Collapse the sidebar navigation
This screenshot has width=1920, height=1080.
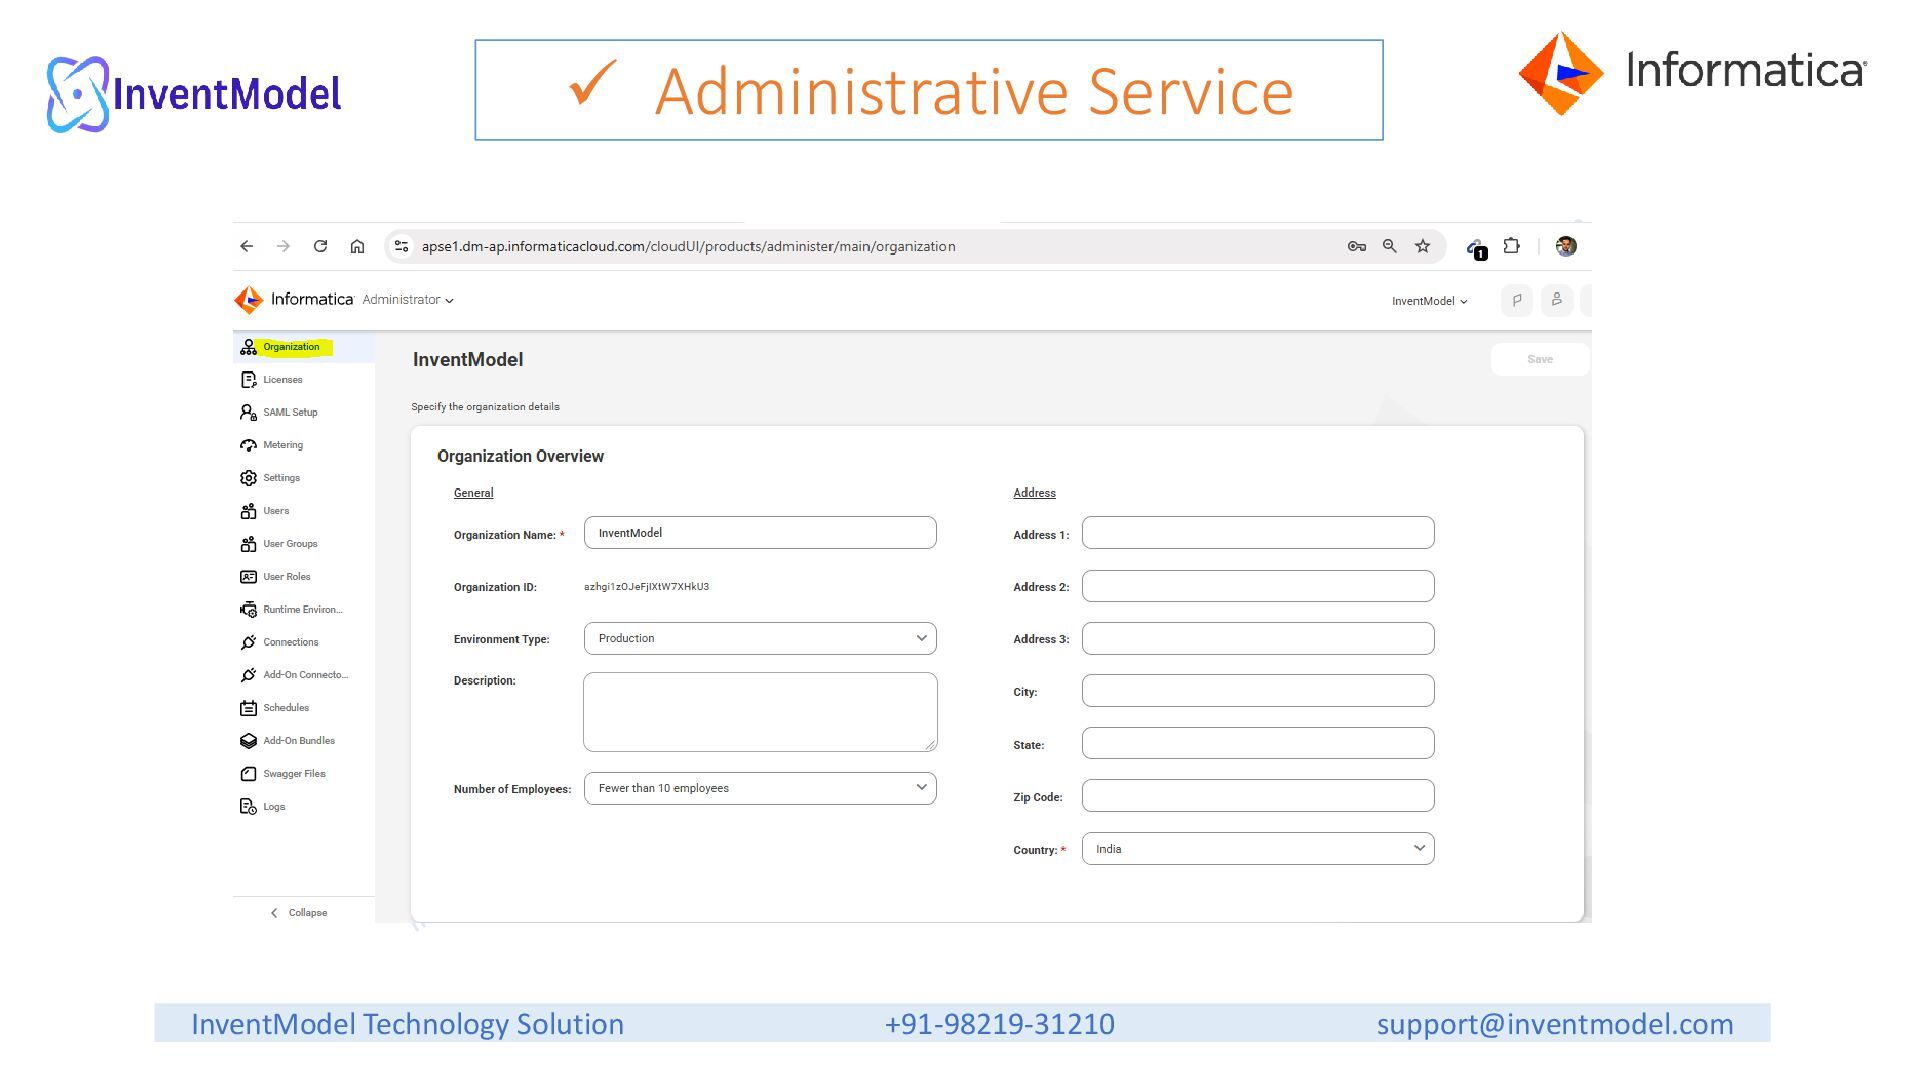click(x=299, y=912)
